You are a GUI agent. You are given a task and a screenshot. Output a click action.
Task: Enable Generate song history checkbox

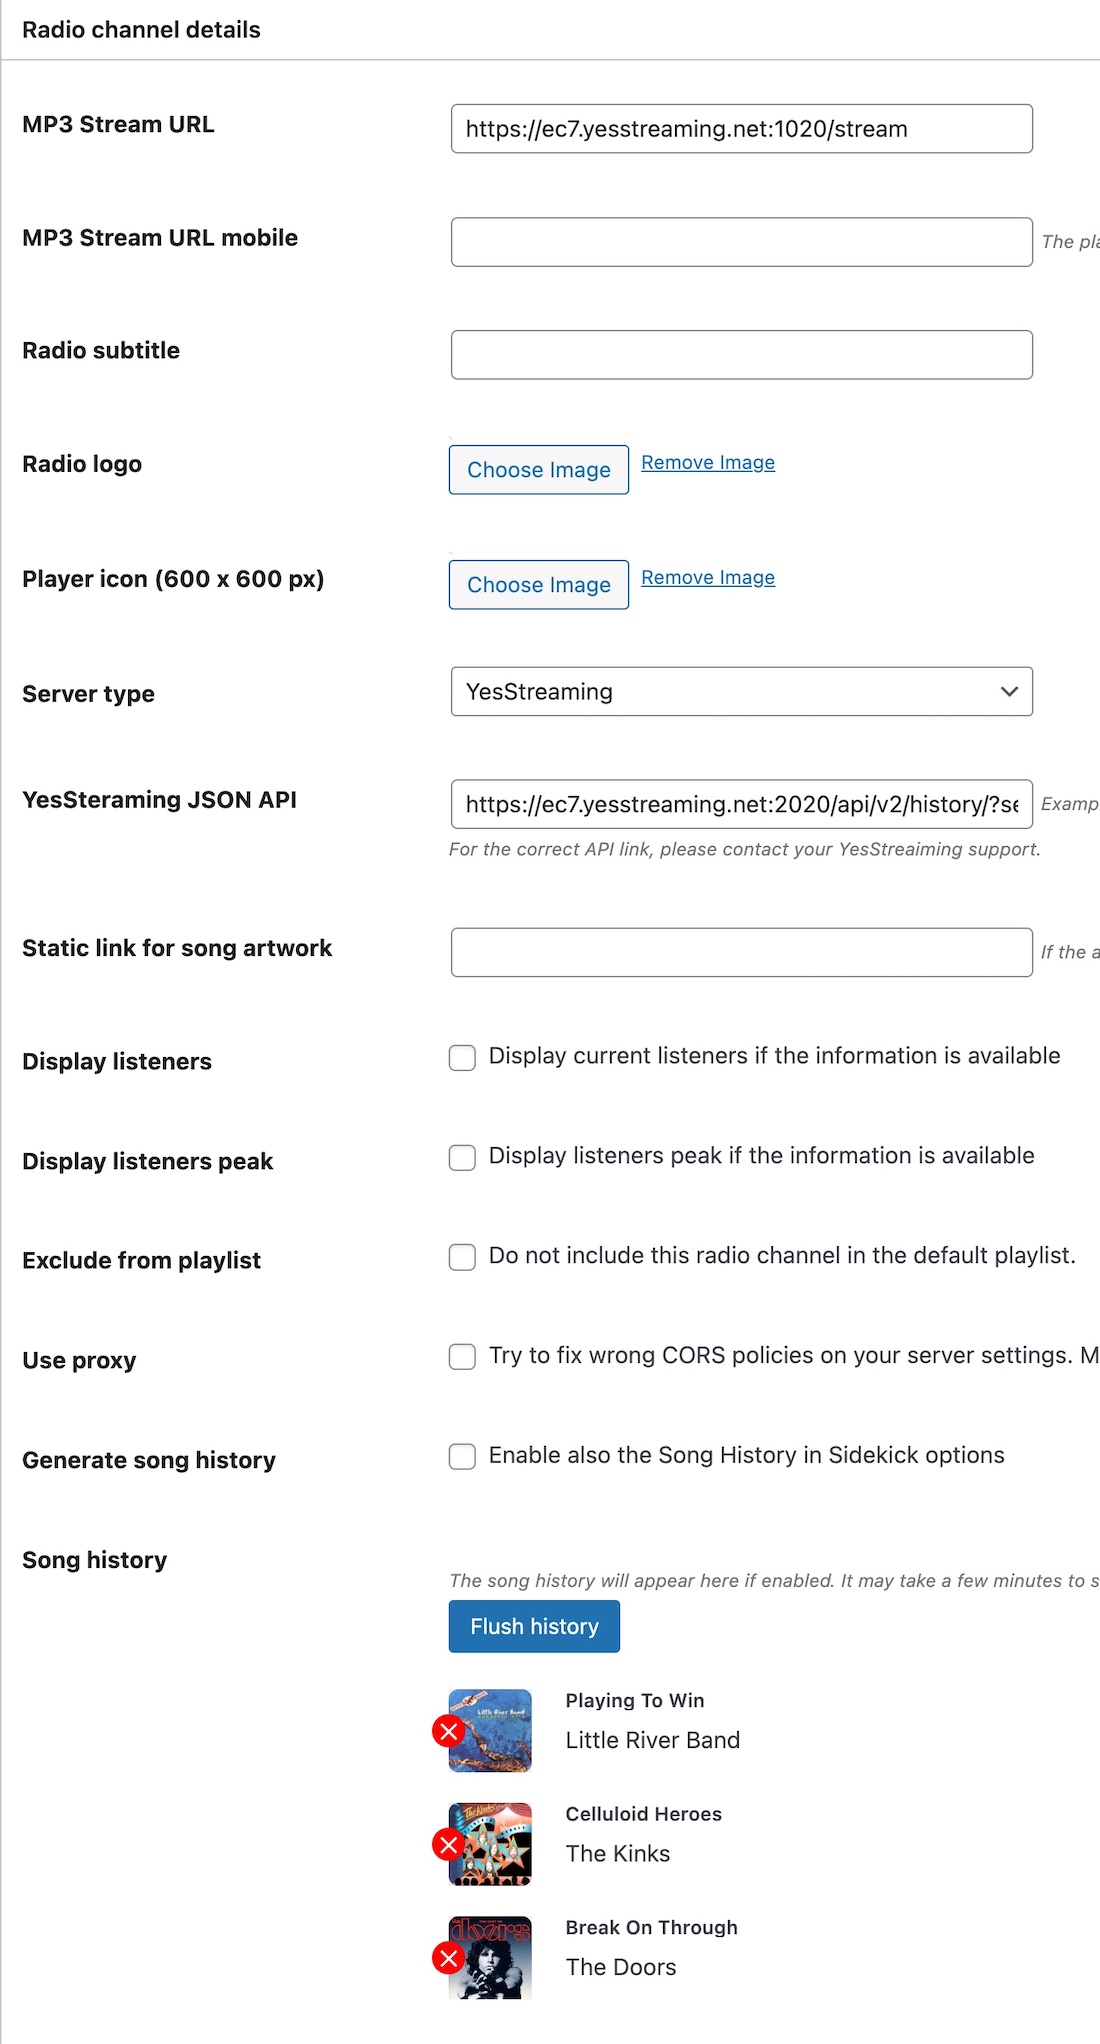click(462, 1457)
